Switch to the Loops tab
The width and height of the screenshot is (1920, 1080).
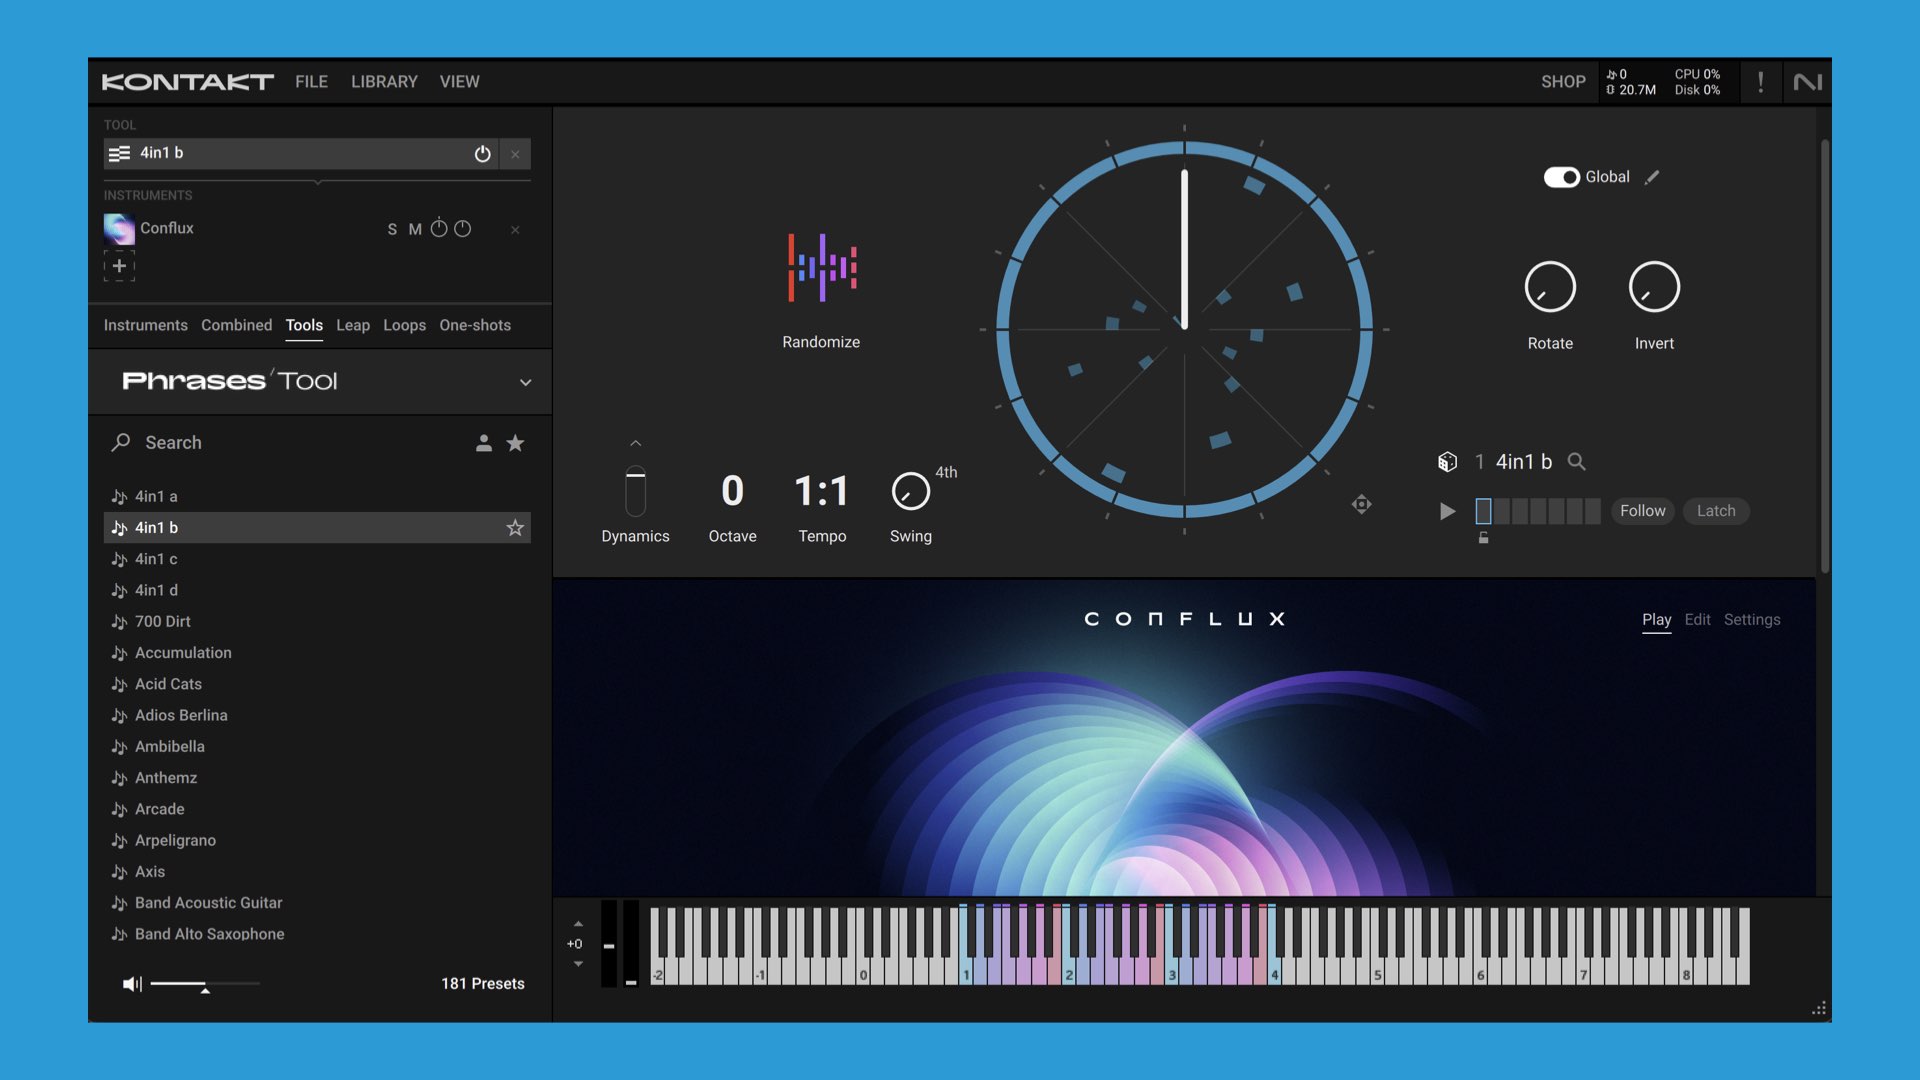404,325
